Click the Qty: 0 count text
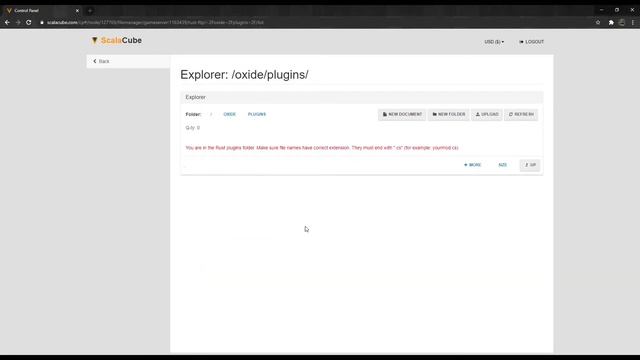This screenshot has height=360, width=640. point(193,128)
